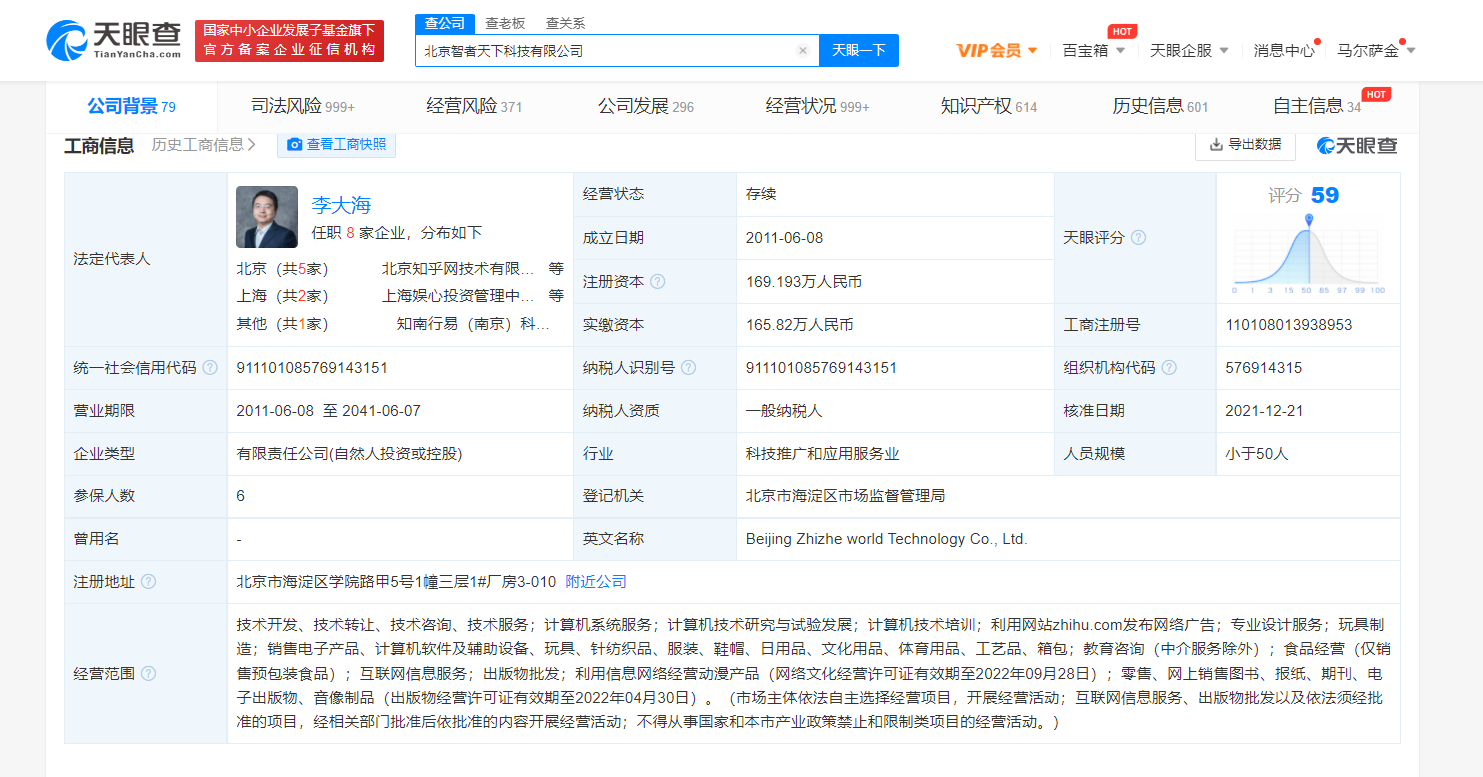Click help icon next to 注册地址
The width and height of the screenshot is (1483, 777).
(148, 582)
